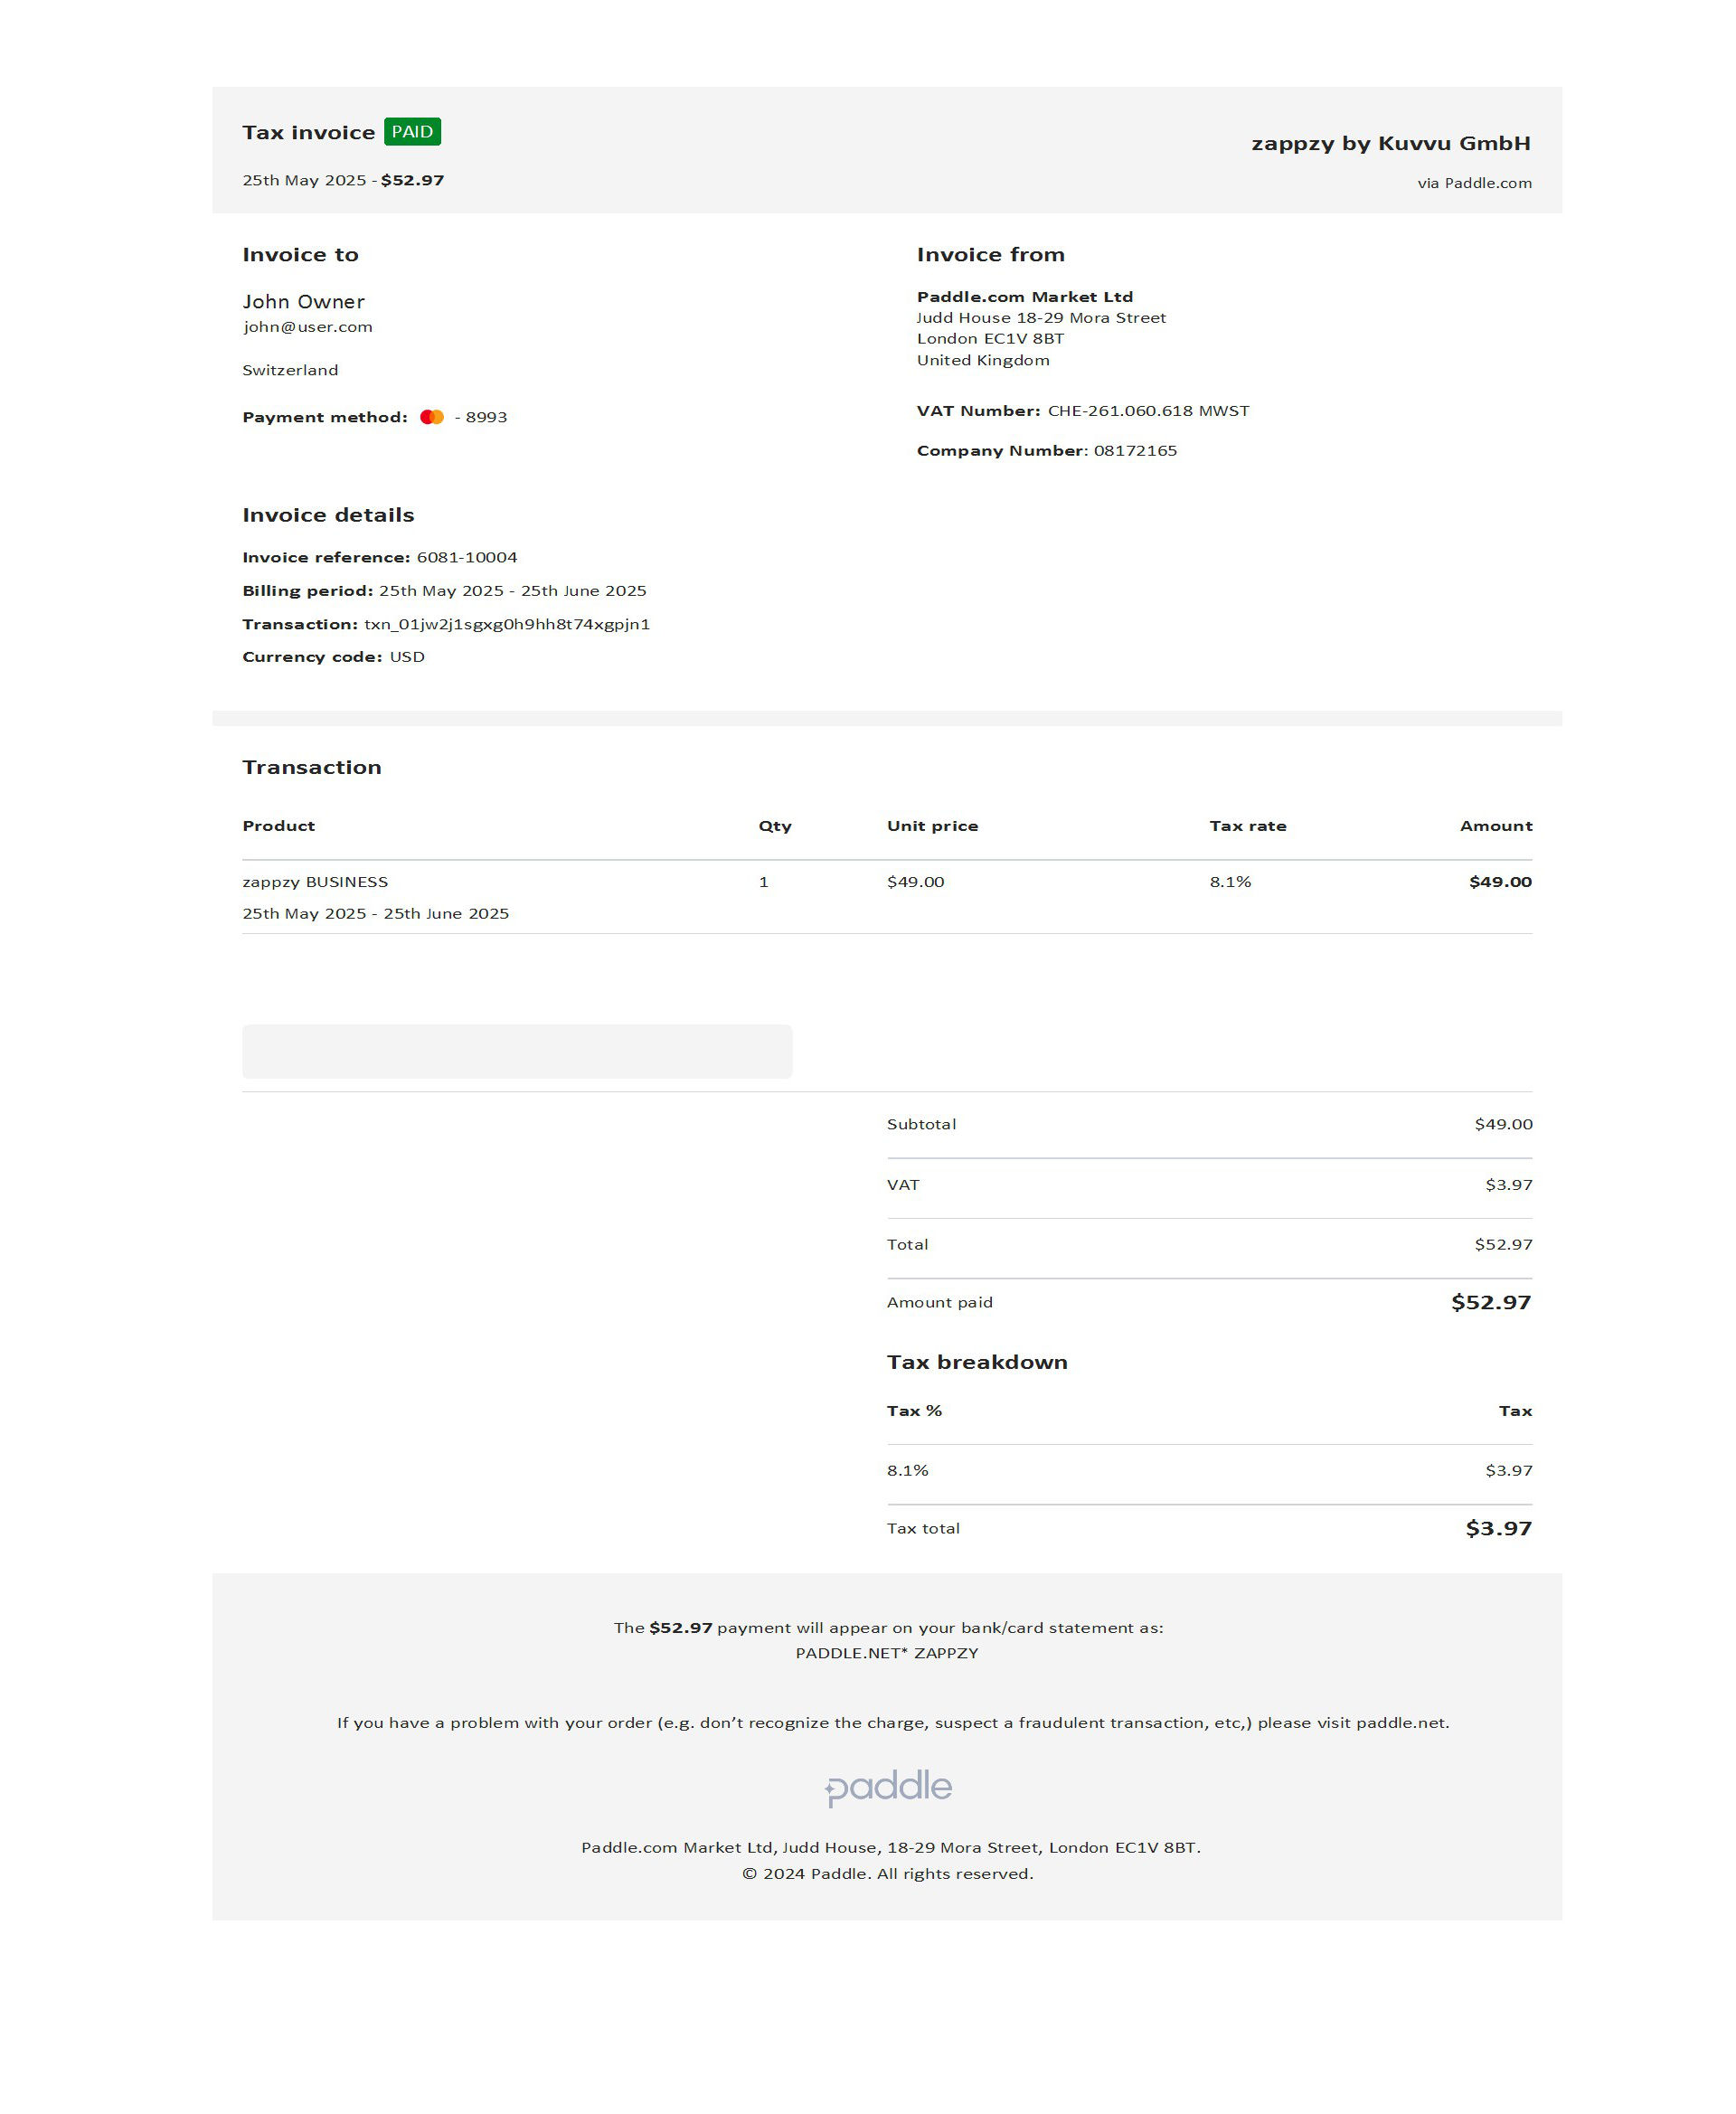Click the Paddle logo in footer

click(888, 1787)
